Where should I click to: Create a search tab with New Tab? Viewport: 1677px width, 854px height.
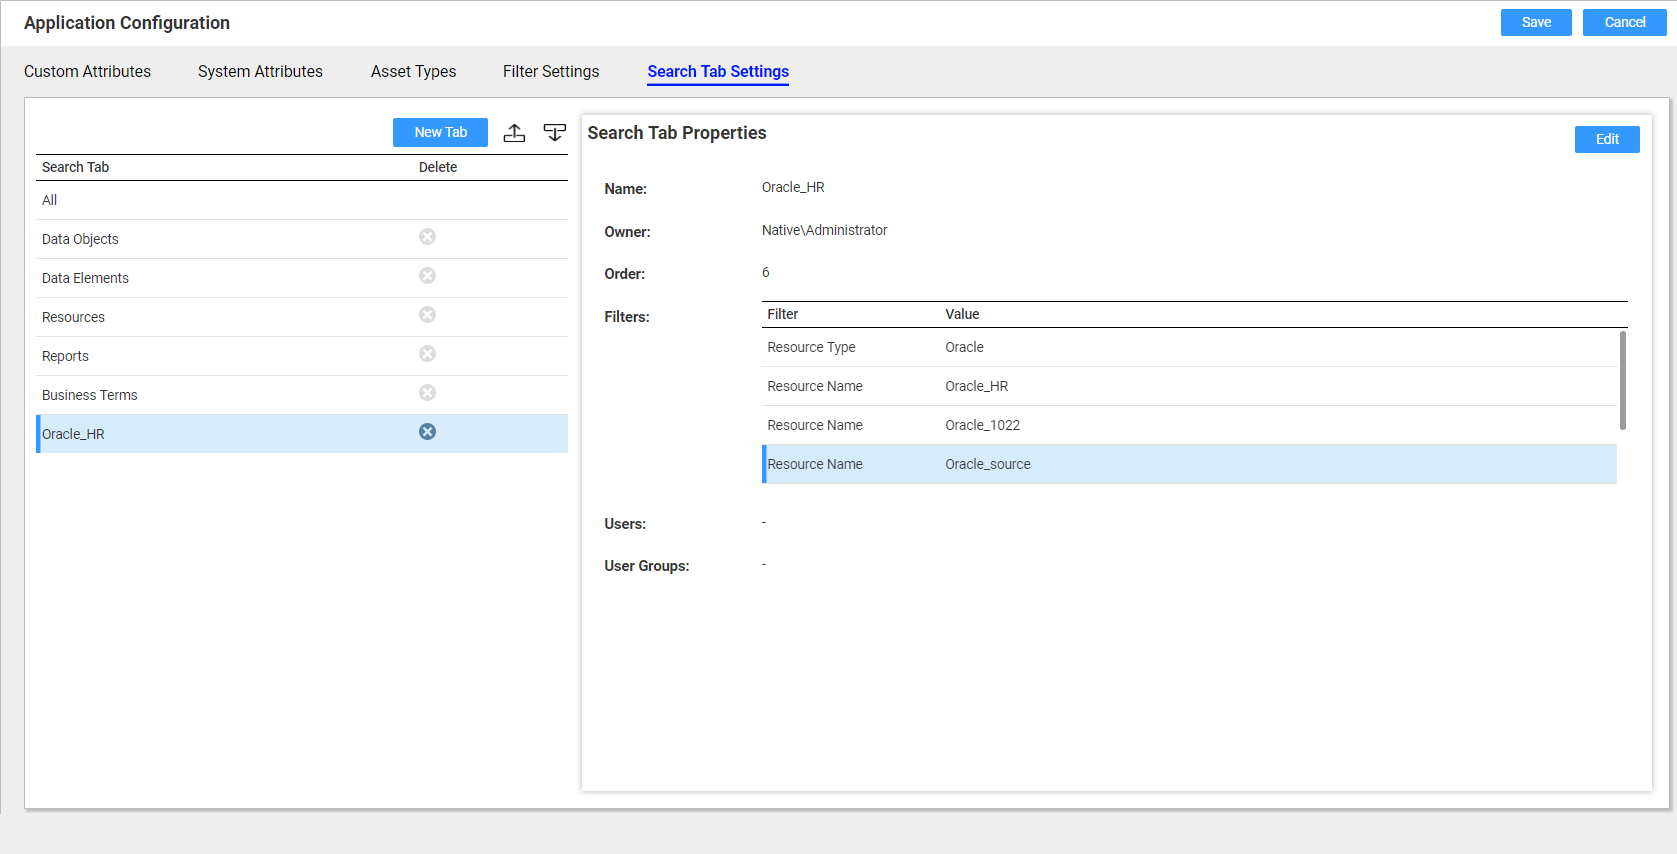pyautogui.click(x=440, y=132)
